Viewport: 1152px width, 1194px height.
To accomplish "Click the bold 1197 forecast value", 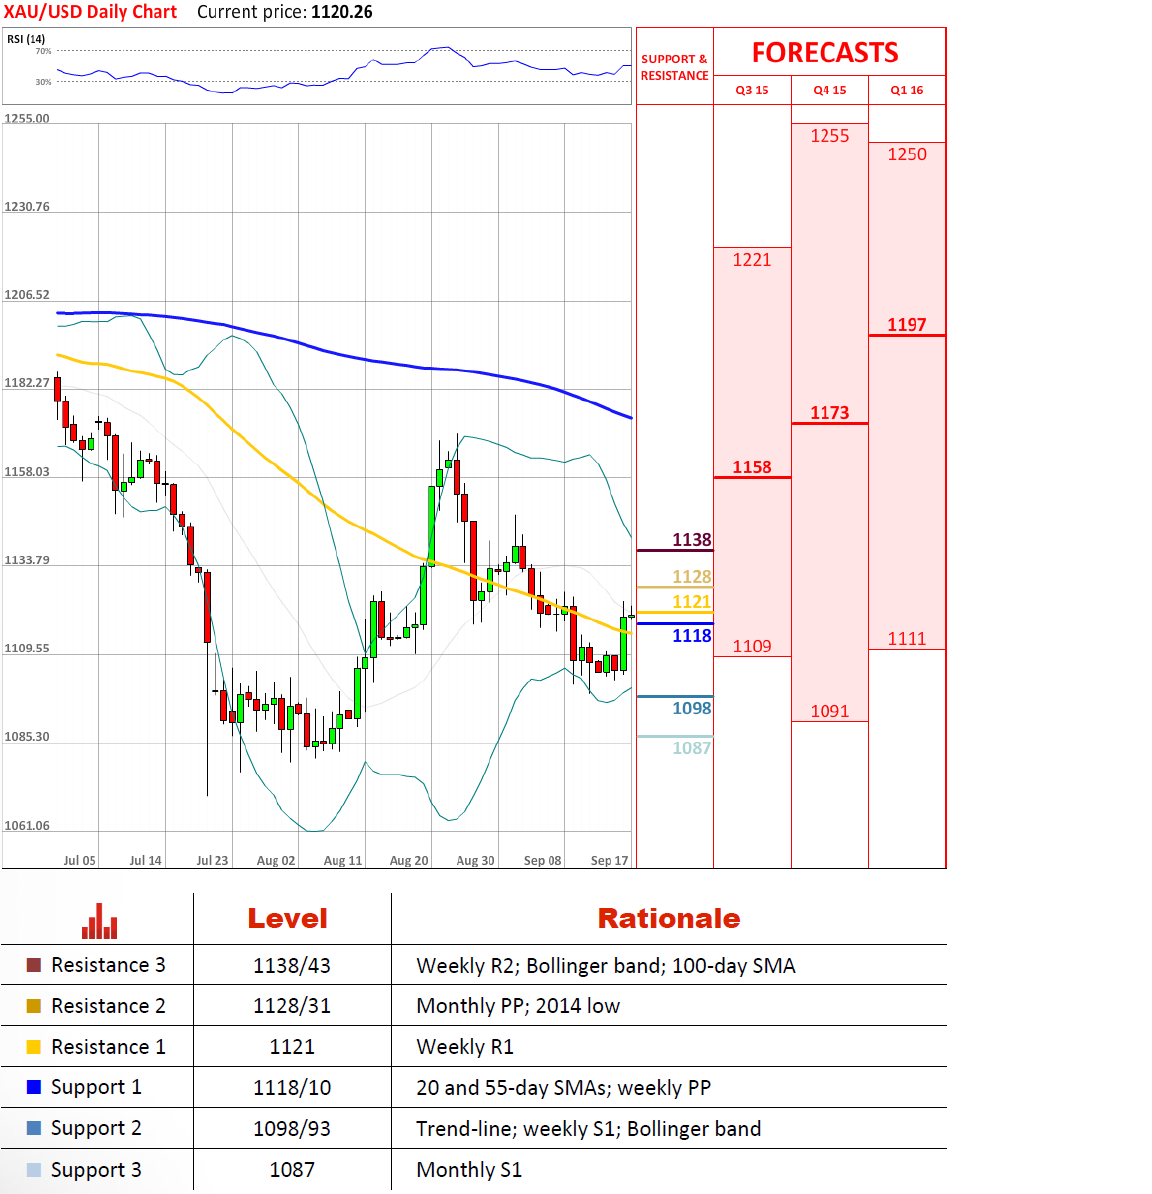I will point(907,324).
